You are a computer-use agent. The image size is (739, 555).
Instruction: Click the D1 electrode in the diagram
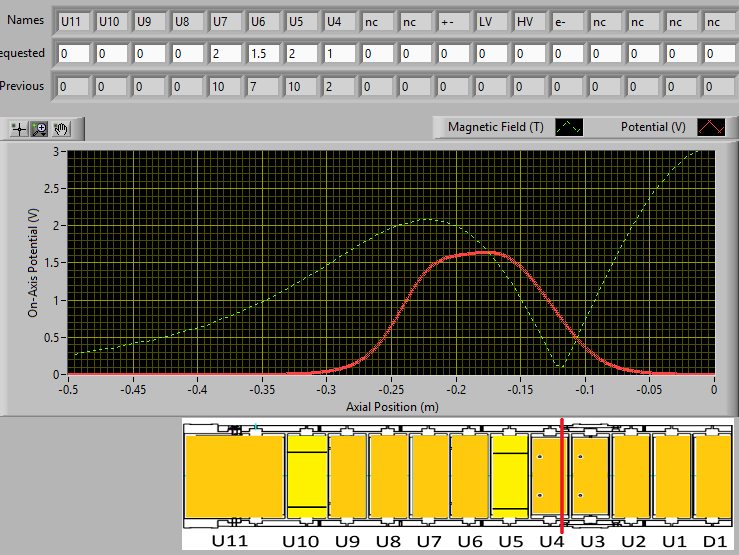(714, 479)
